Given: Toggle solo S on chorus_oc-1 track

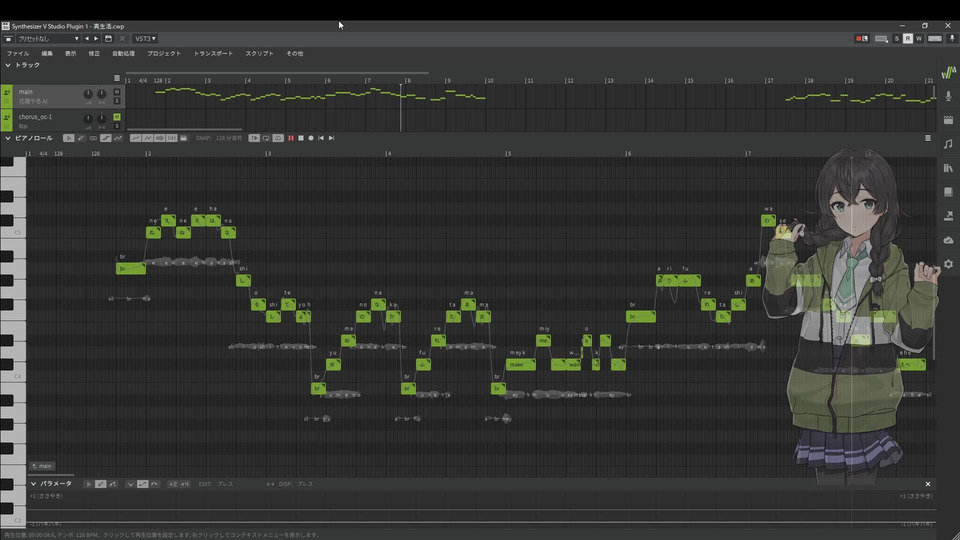Looking at the screenshot, I should (x=117, y=126).
